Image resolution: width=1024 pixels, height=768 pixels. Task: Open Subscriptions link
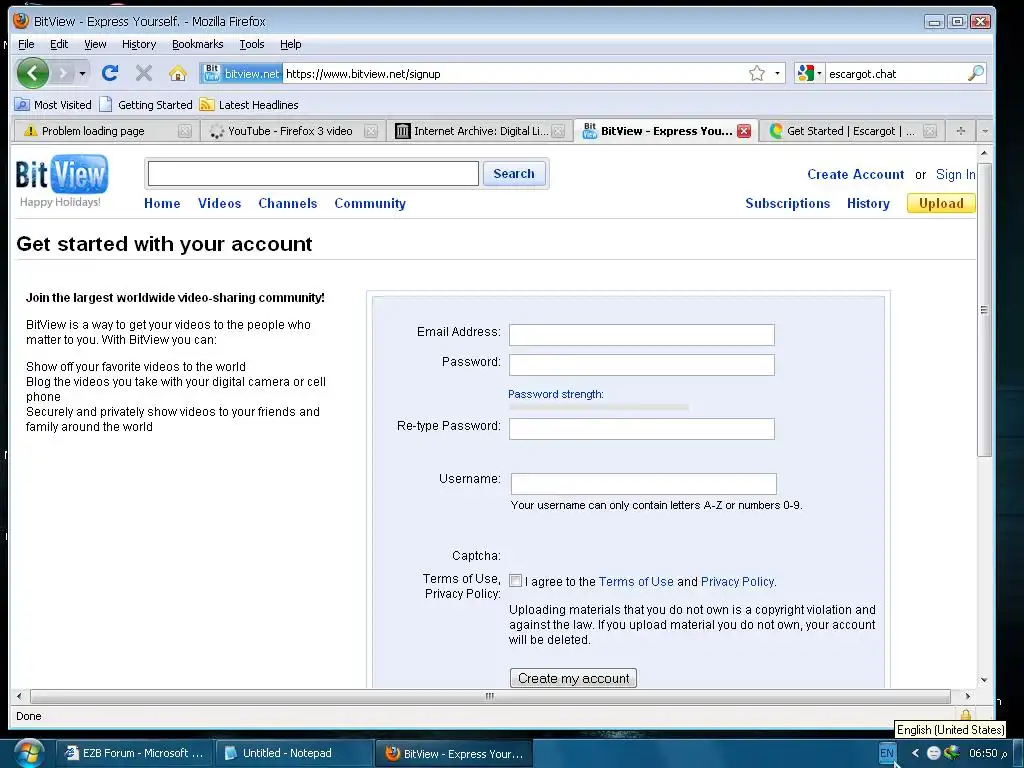point(788,204)
